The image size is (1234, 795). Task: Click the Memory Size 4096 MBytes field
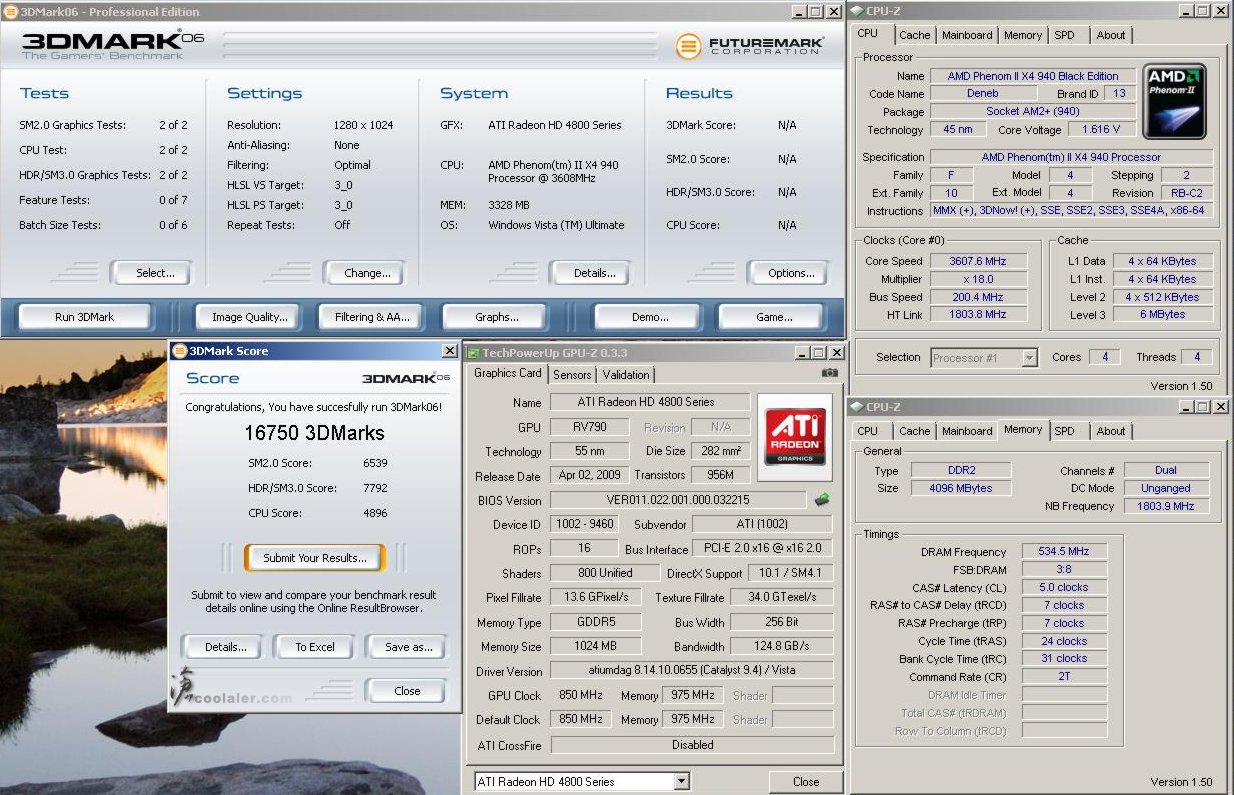tap(962, 488)
